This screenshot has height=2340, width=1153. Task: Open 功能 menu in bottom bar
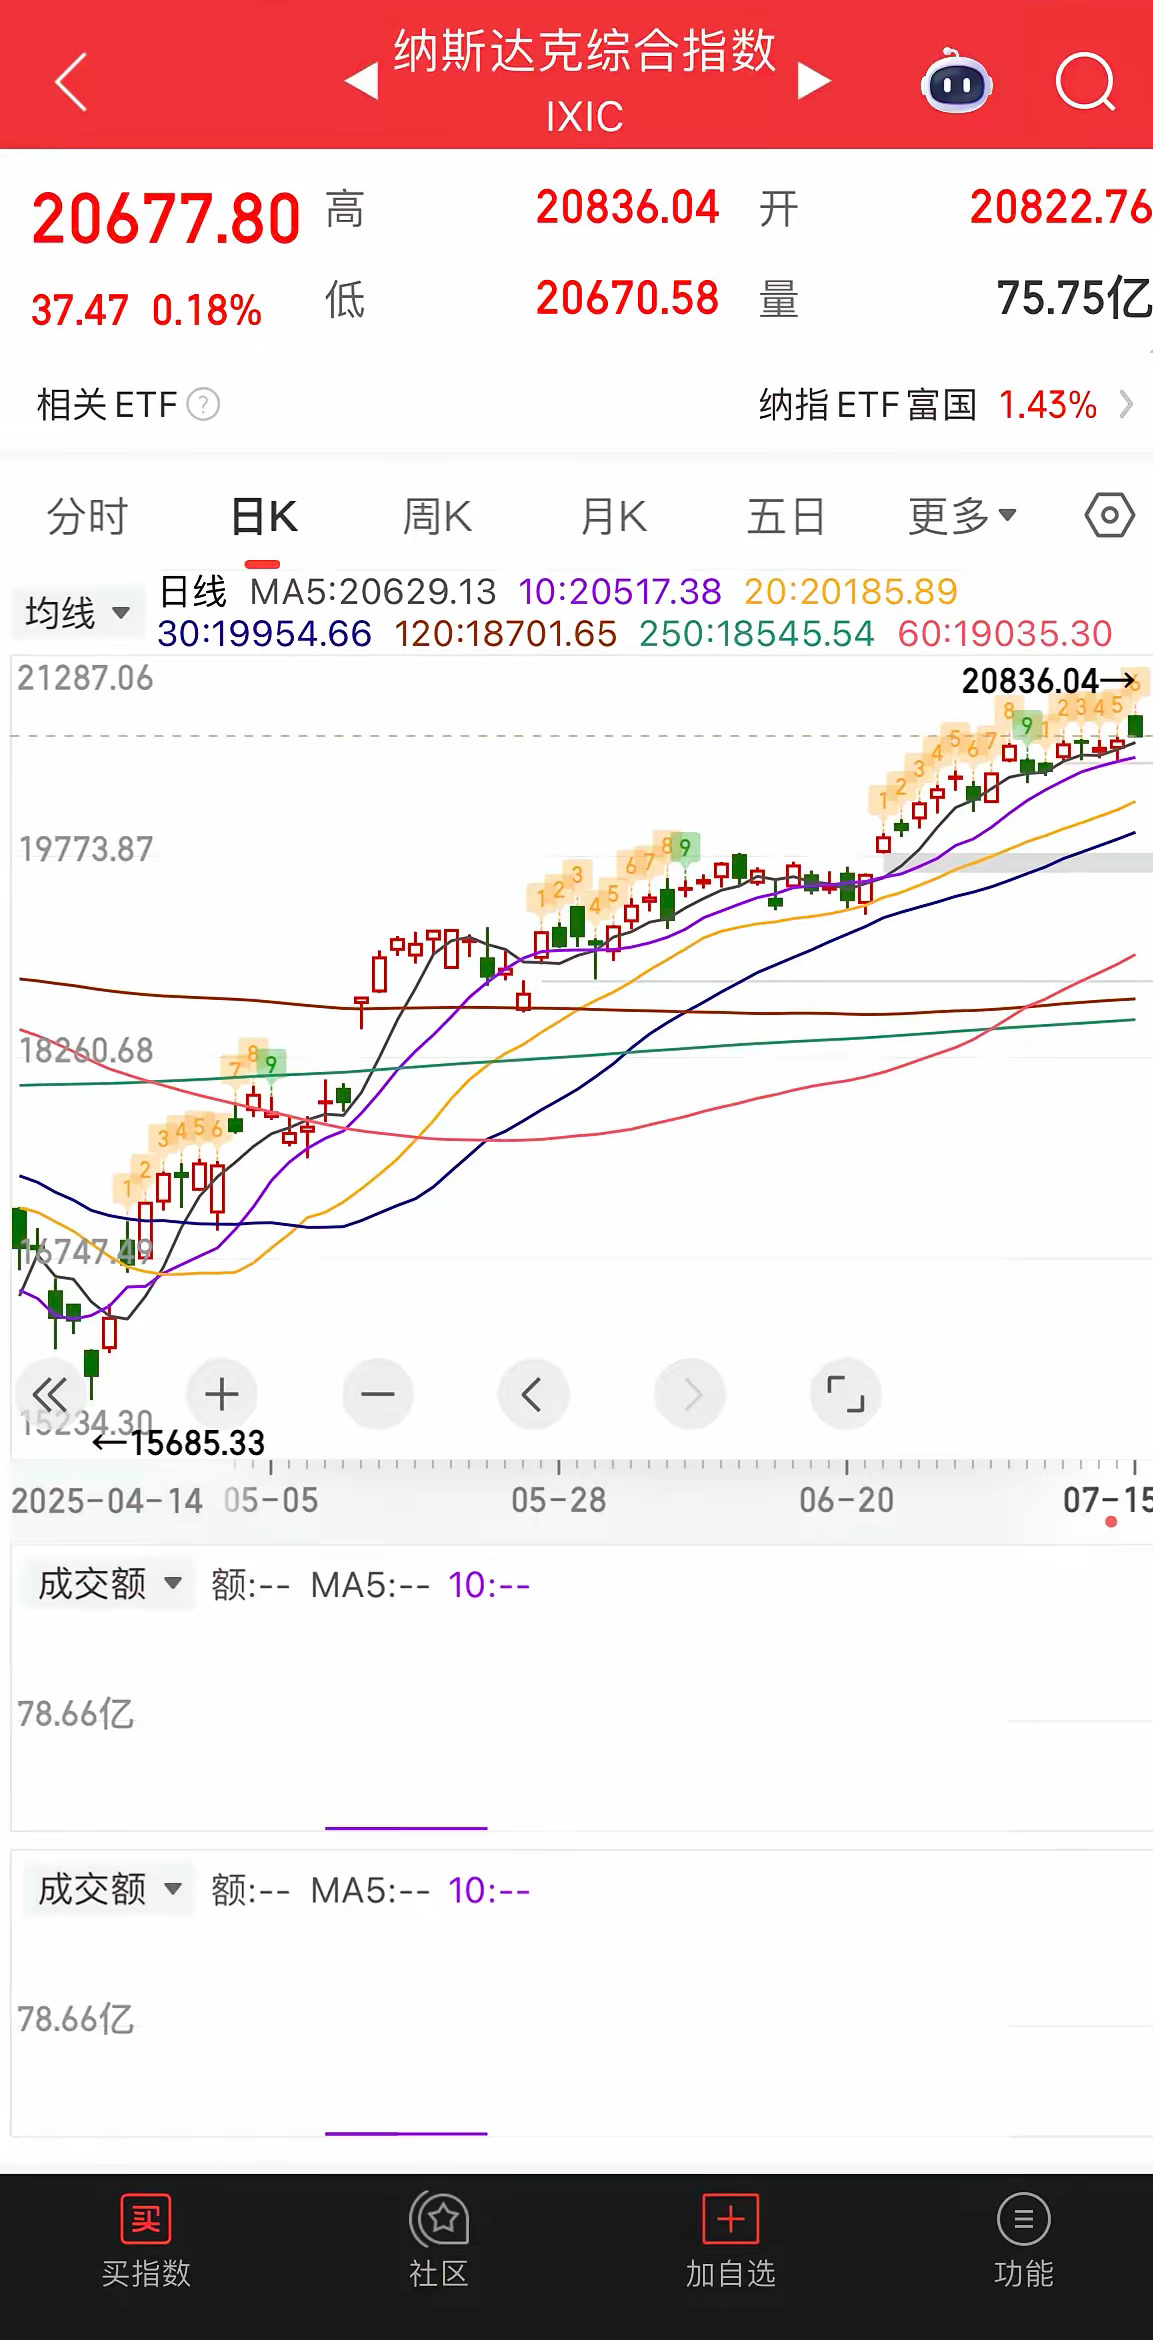pyautogui.click(x=1023, y=2242)
